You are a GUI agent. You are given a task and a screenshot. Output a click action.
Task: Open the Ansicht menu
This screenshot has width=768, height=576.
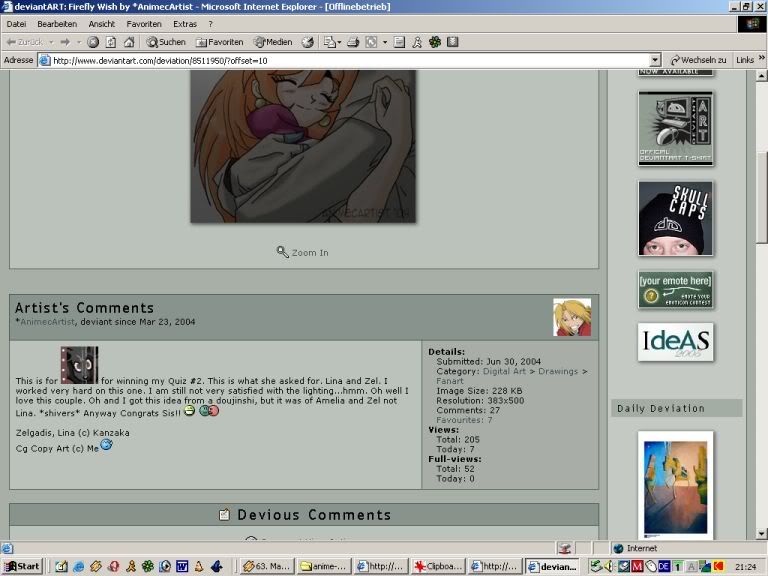(101, 24)
